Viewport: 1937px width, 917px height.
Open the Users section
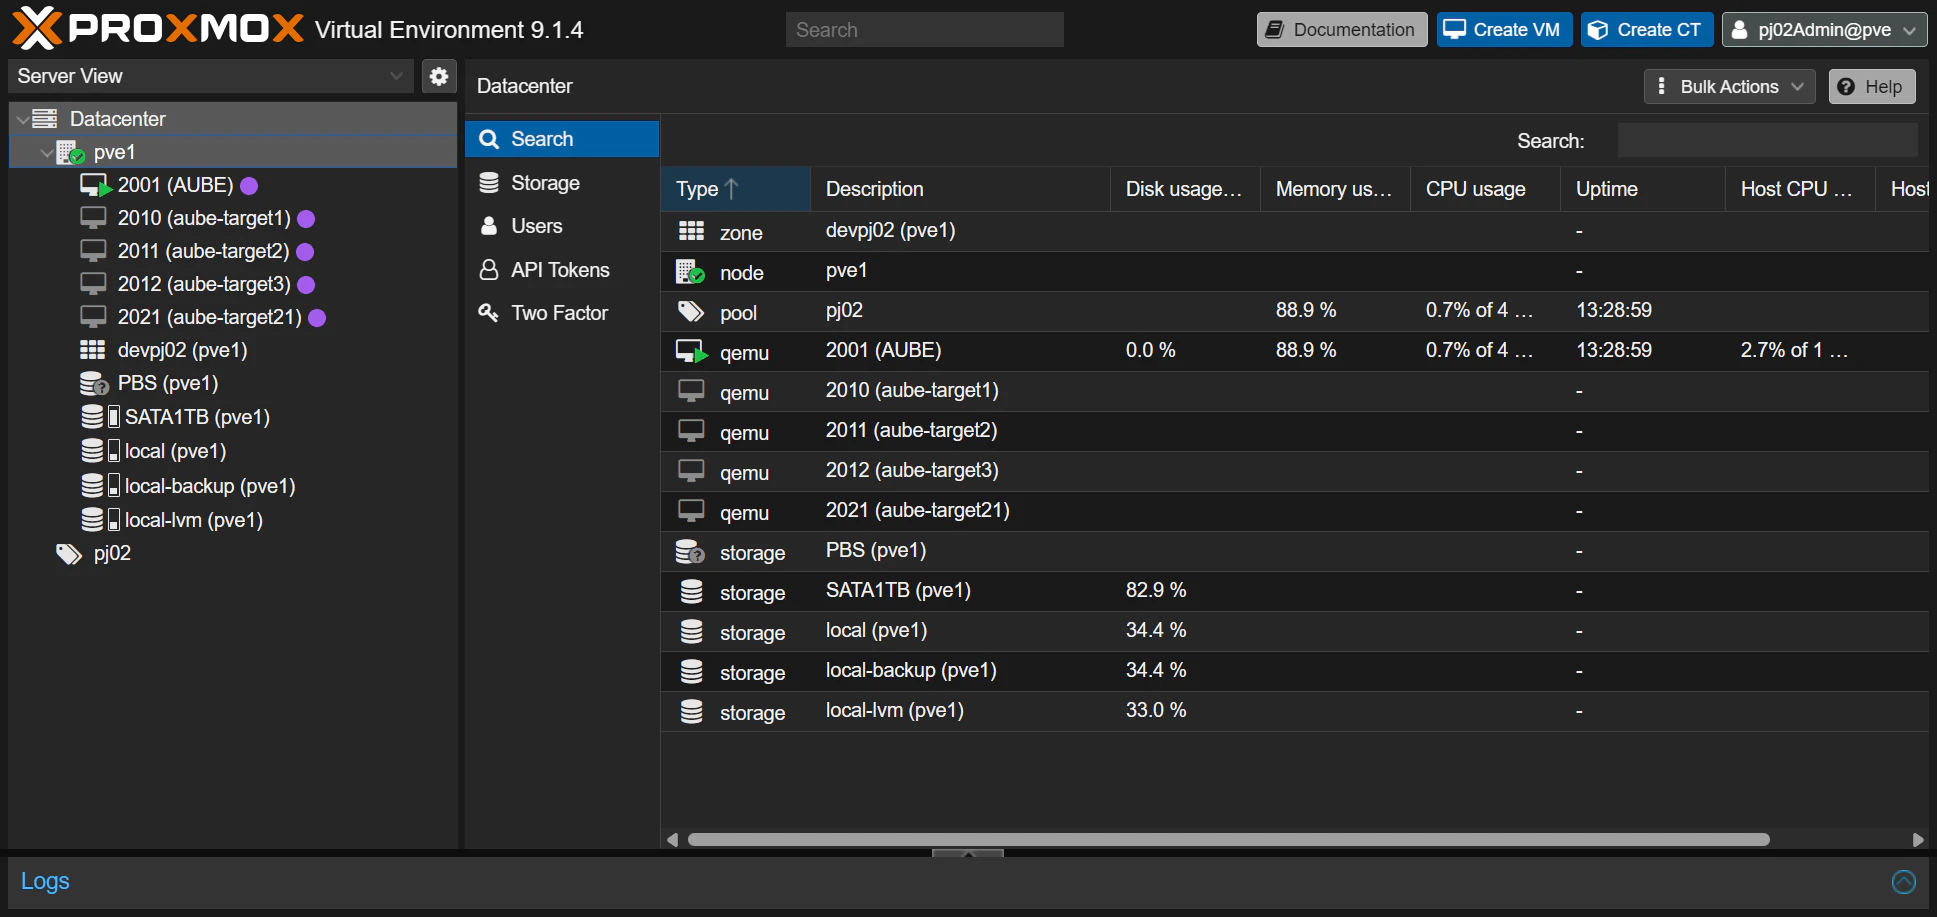coord(562,226)
